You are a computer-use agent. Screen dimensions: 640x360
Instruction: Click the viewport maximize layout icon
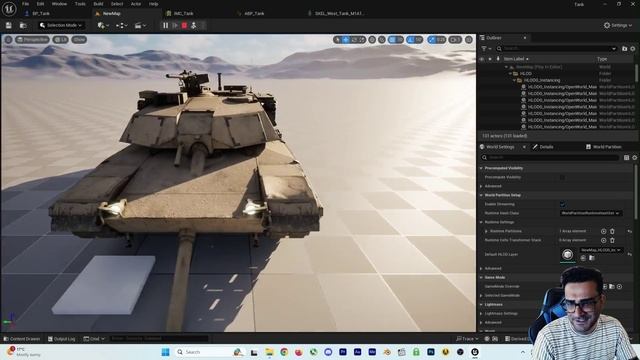pos(469,40)
